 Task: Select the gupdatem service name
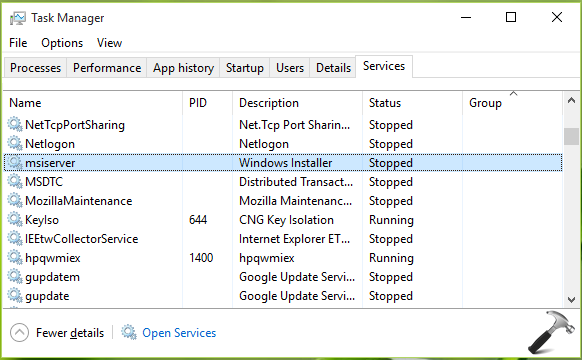click(52, 277)
